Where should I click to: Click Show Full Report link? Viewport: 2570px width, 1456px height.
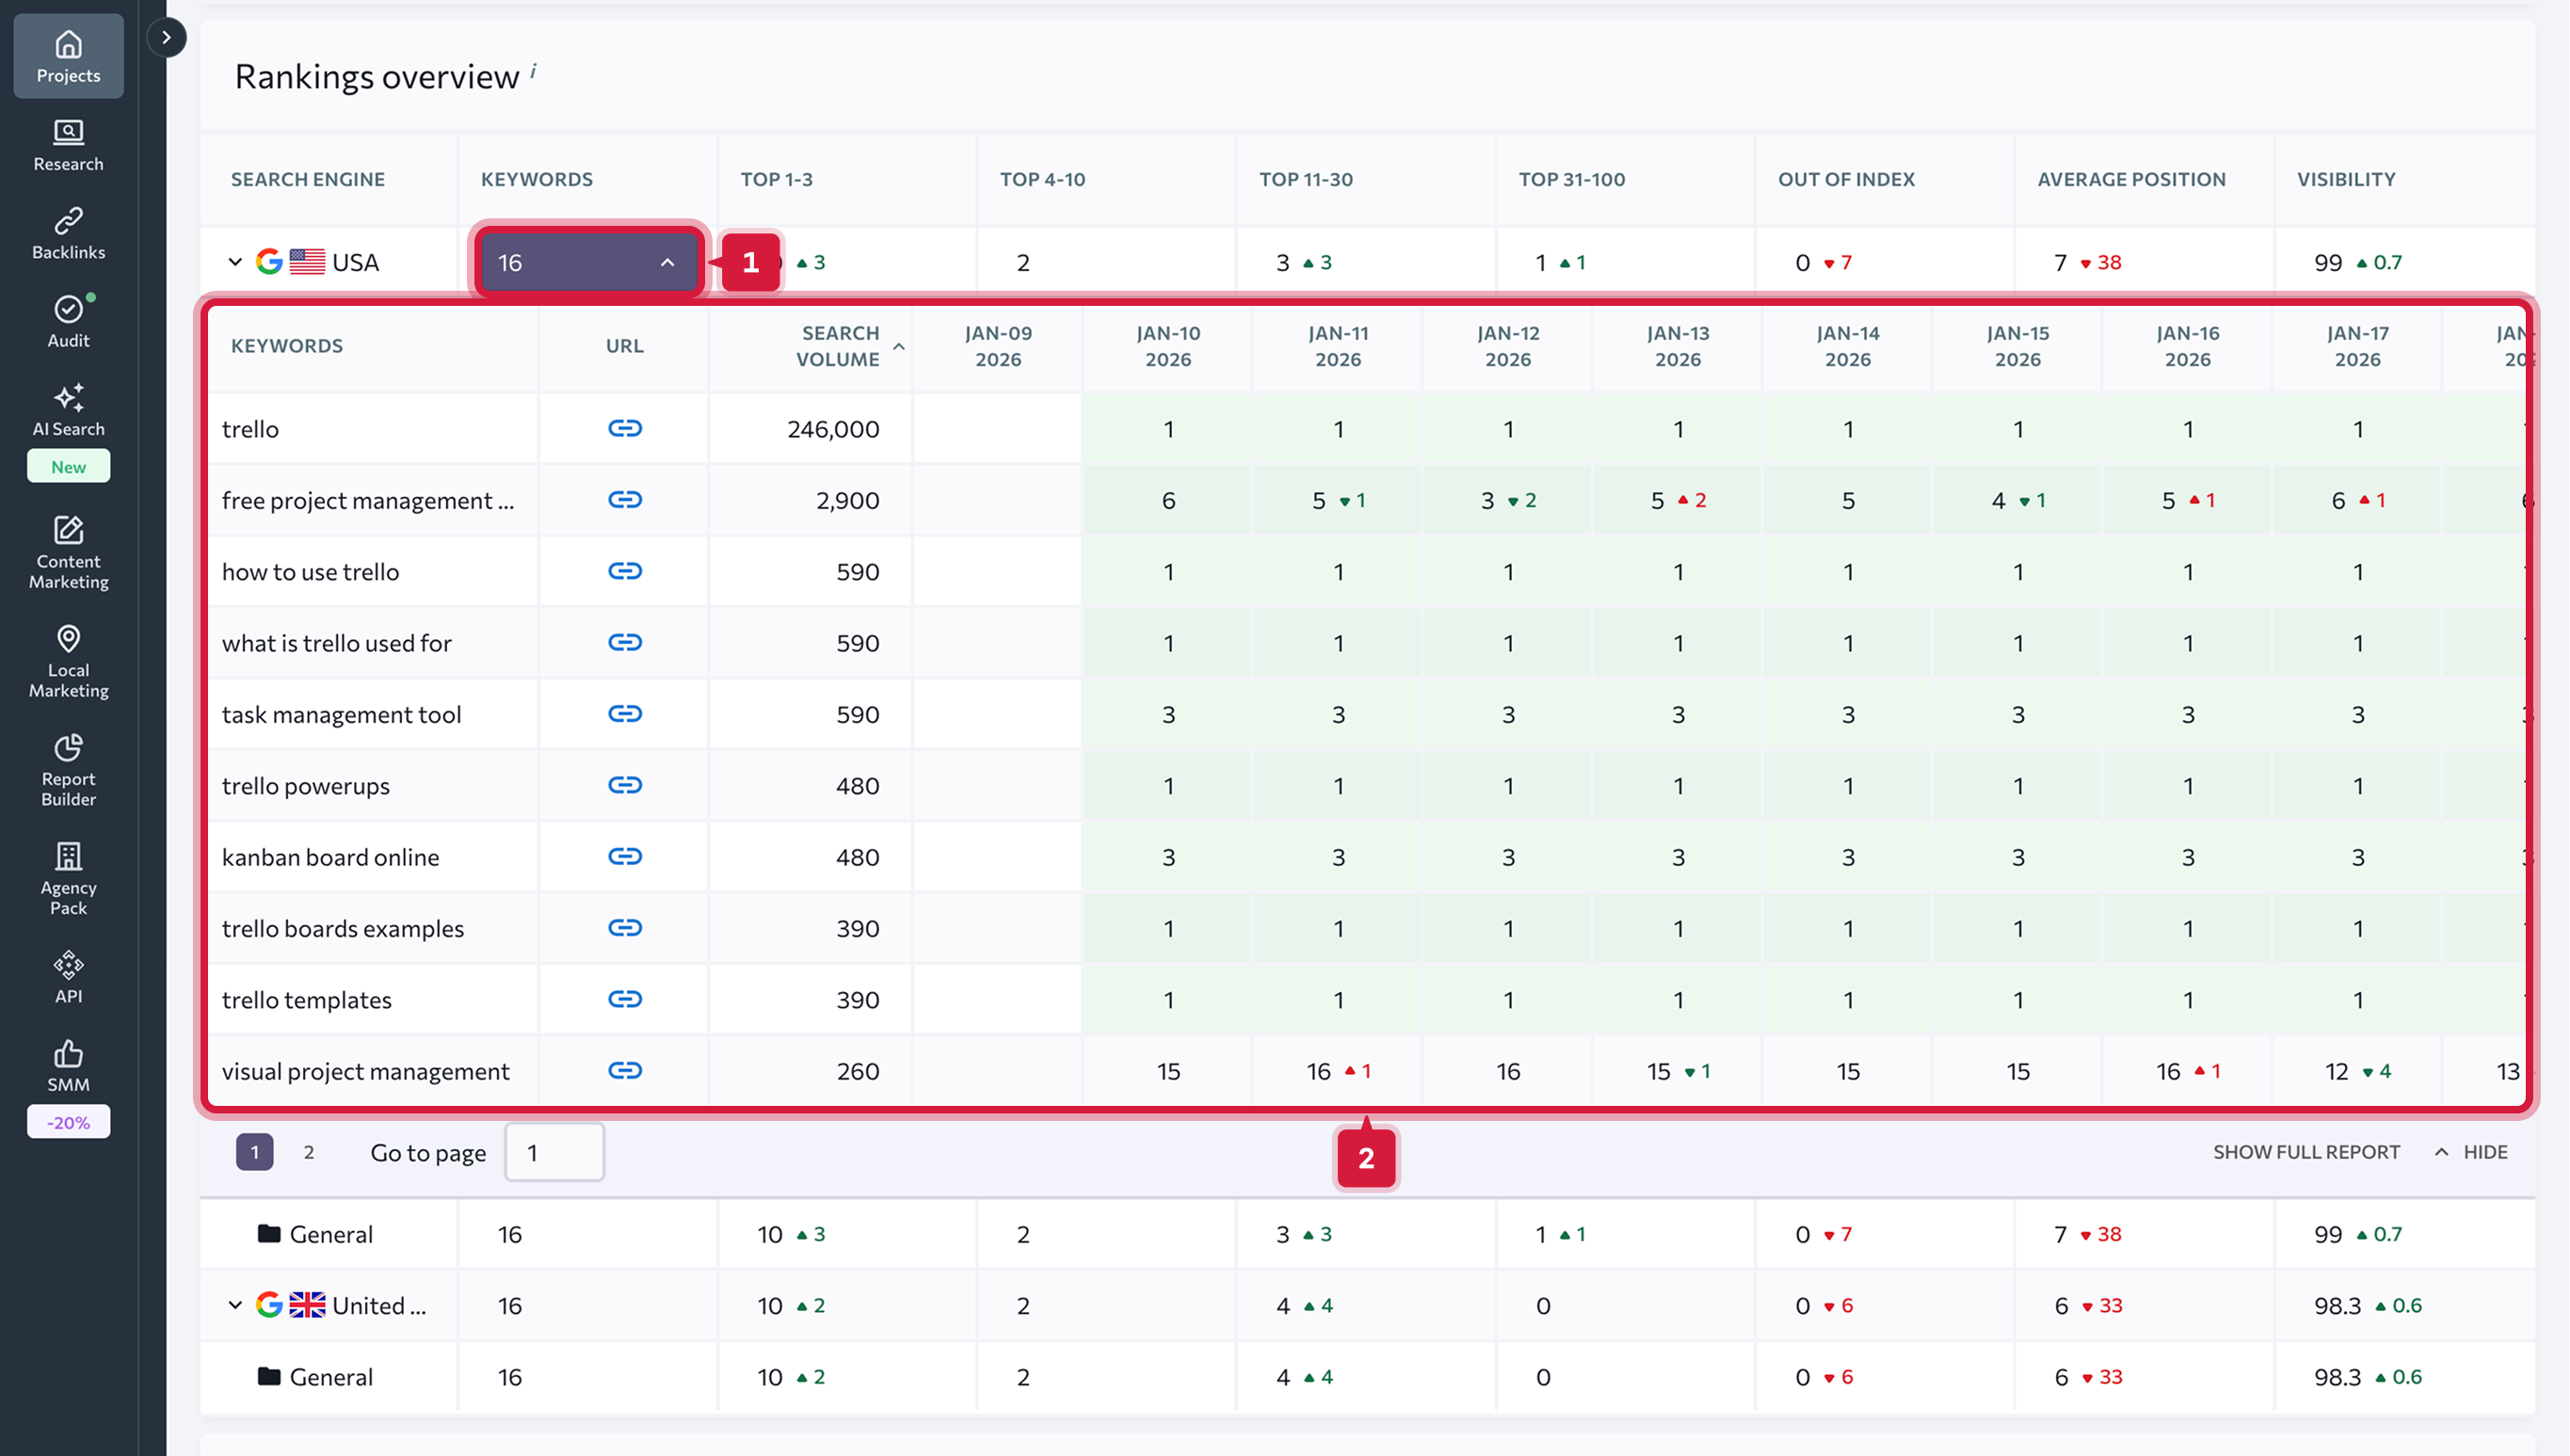click(2305, 1152)
